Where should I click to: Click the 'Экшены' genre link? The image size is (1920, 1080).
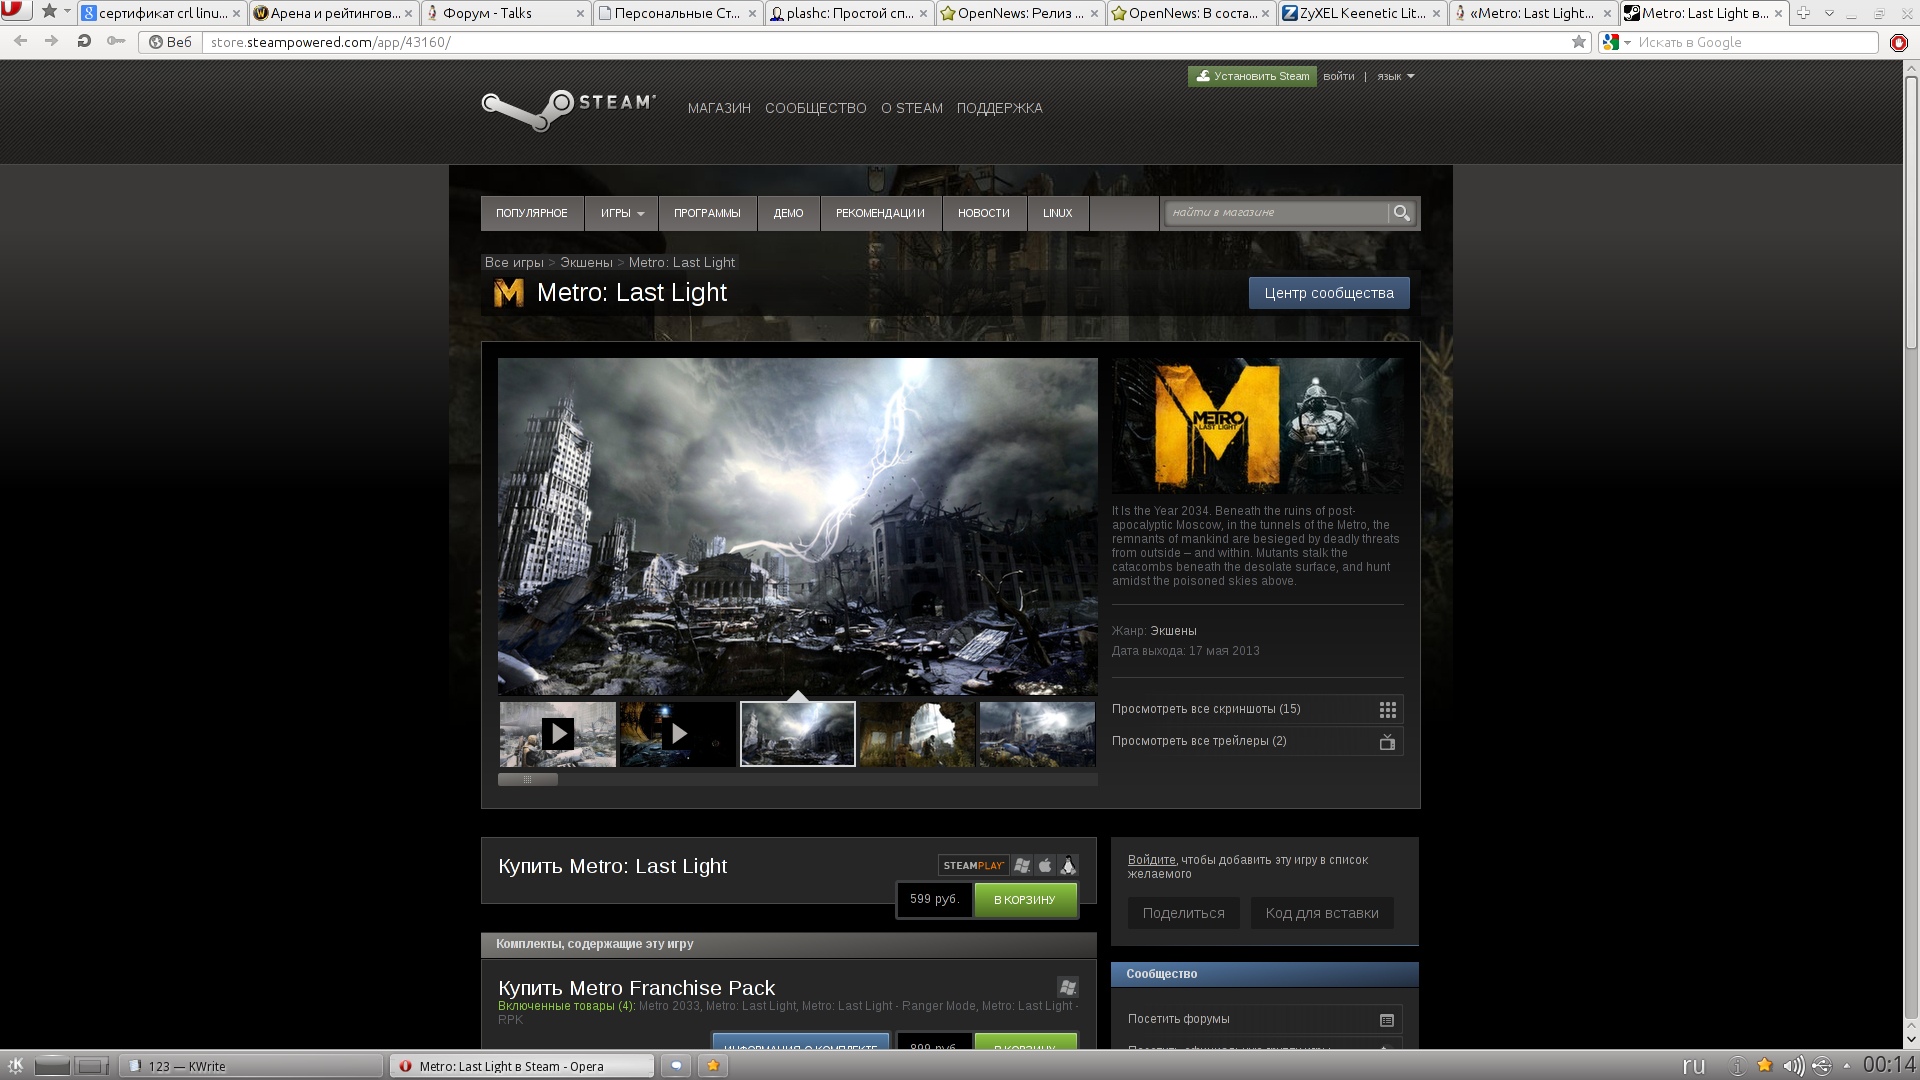point(1173,631)
